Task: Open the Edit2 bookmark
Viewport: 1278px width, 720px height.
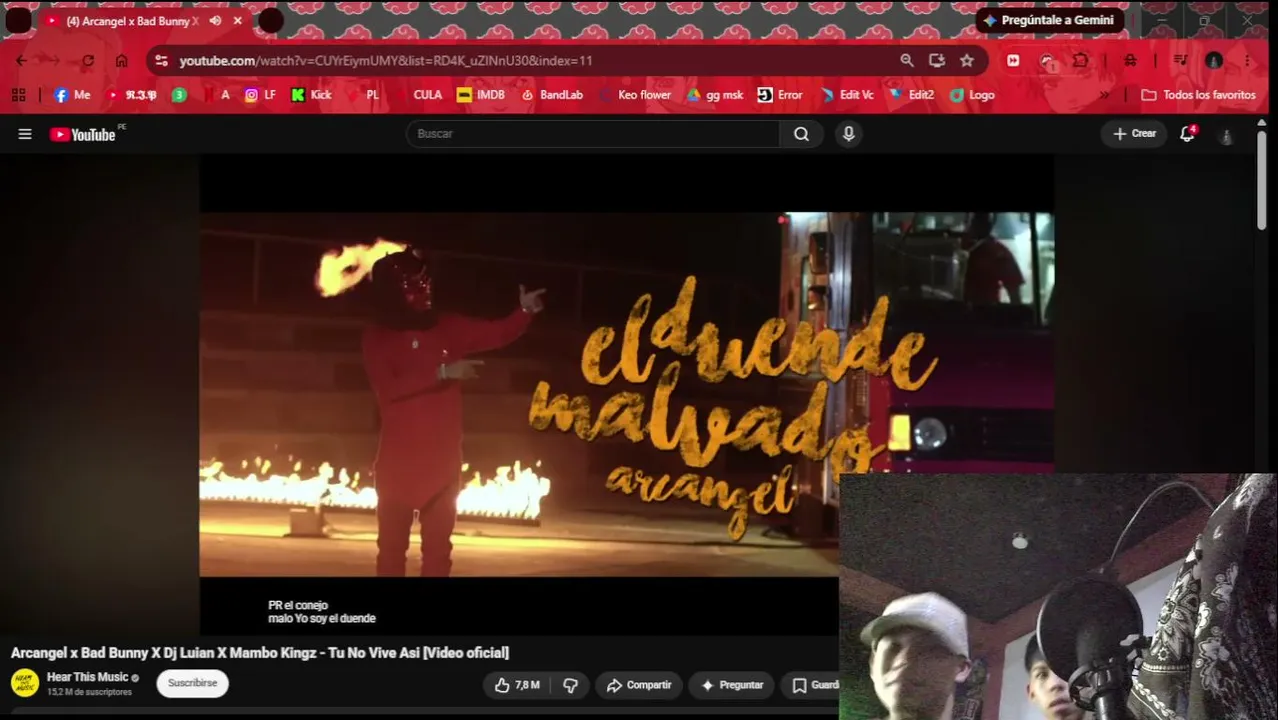Action: coord(911,95)
